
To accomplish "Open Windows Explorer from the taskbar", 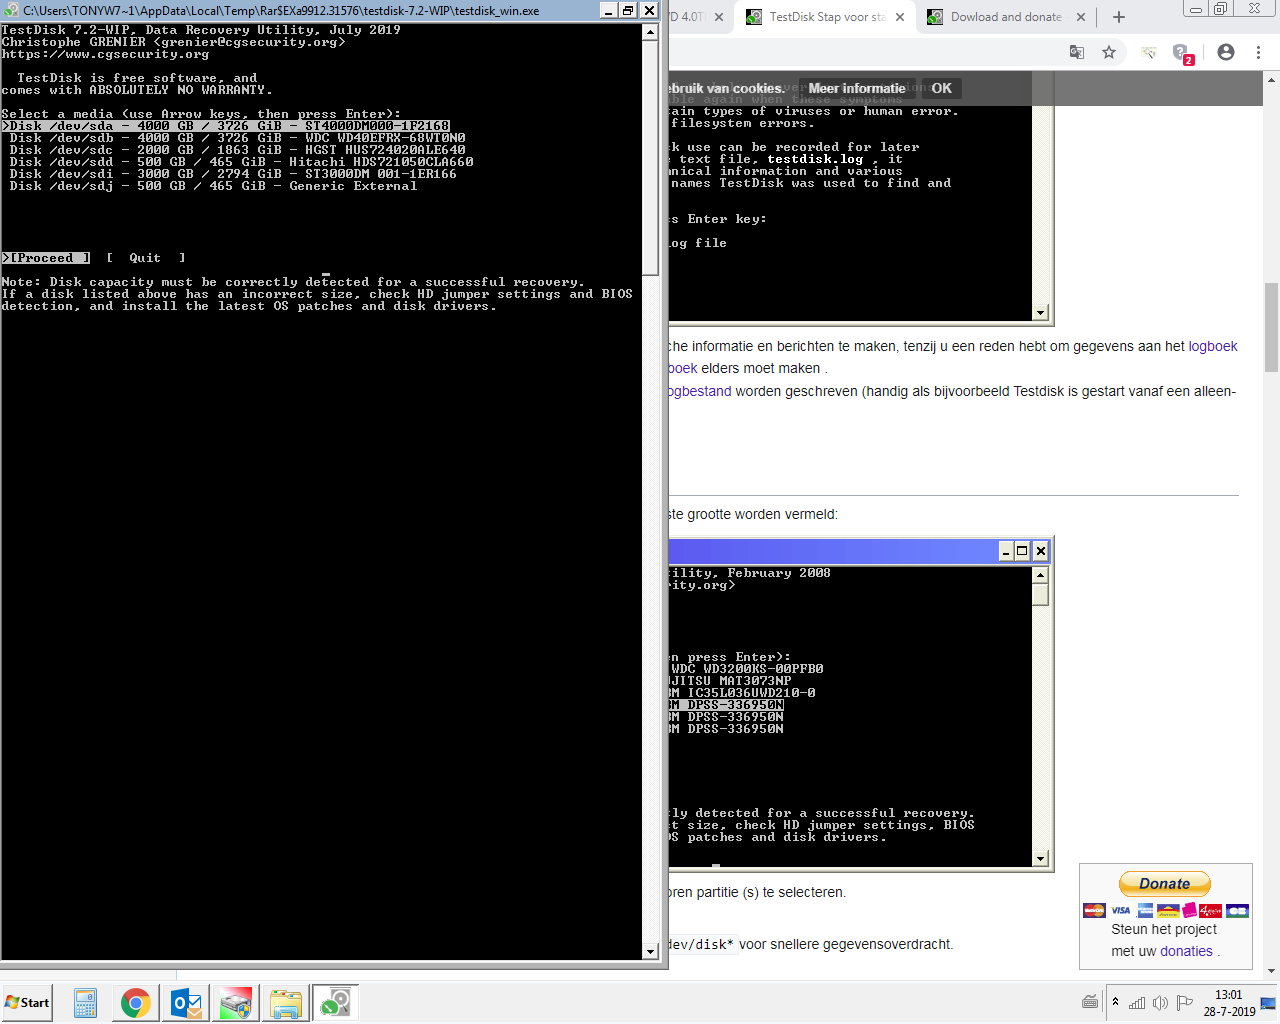I will (286, 1003).
